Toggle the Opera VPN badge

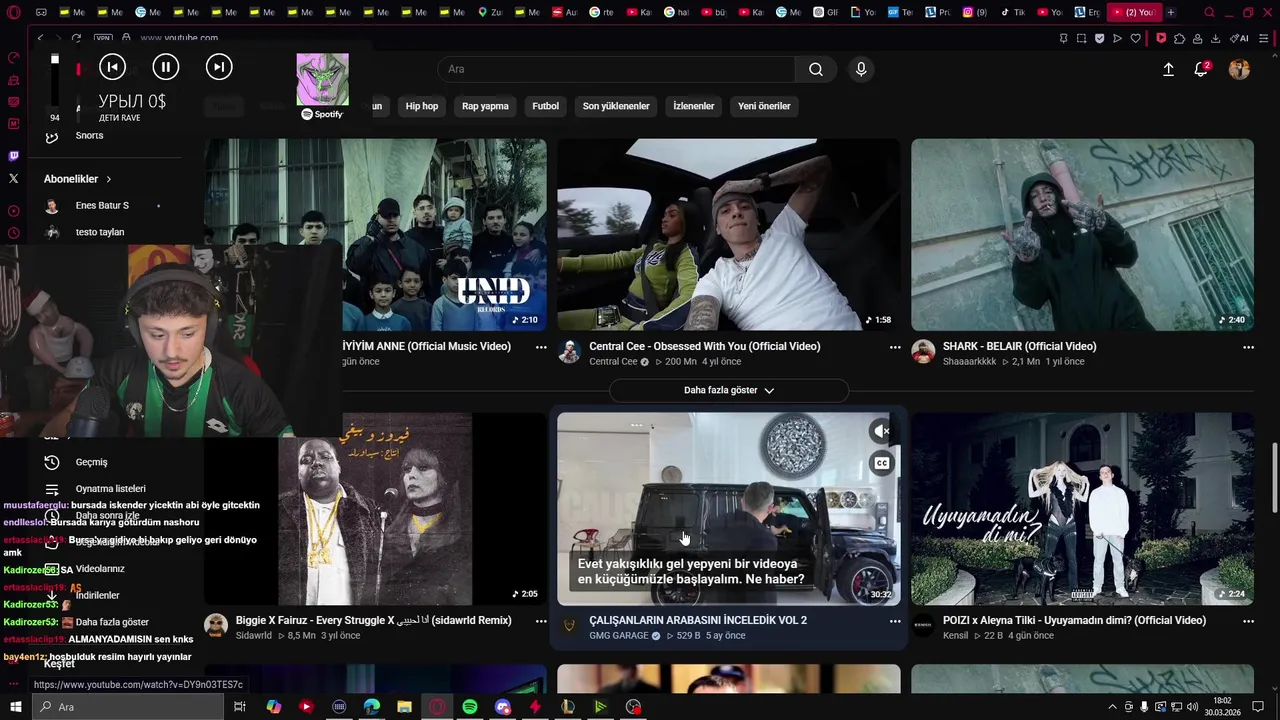(x=103, y=38)
